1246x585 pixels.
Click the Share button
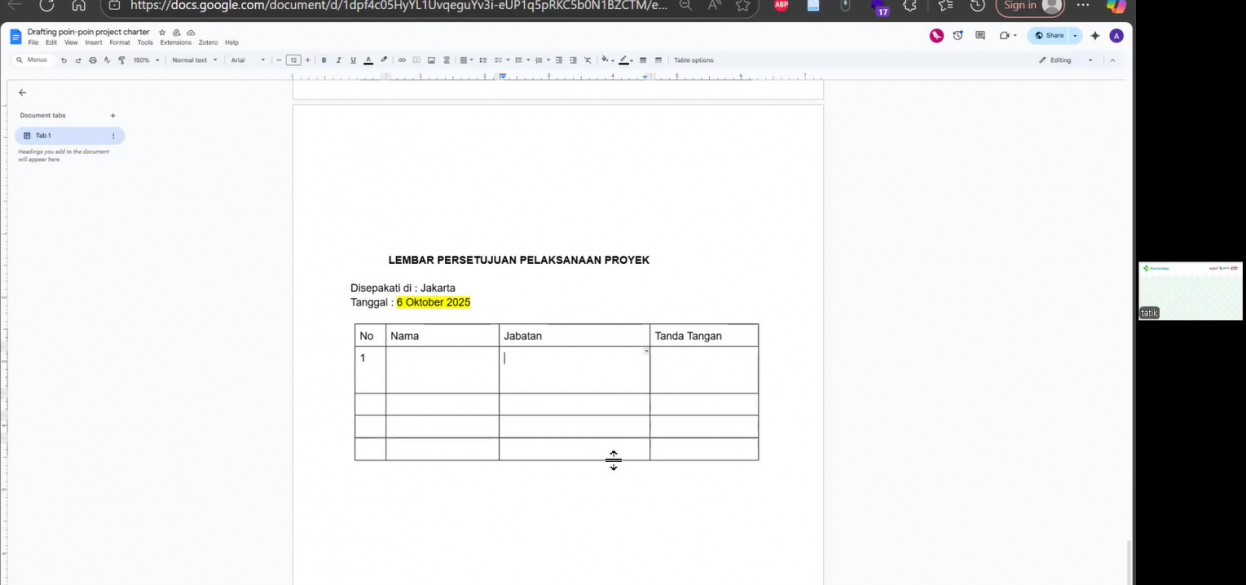pyautogui.click(x=1049, y=35)
